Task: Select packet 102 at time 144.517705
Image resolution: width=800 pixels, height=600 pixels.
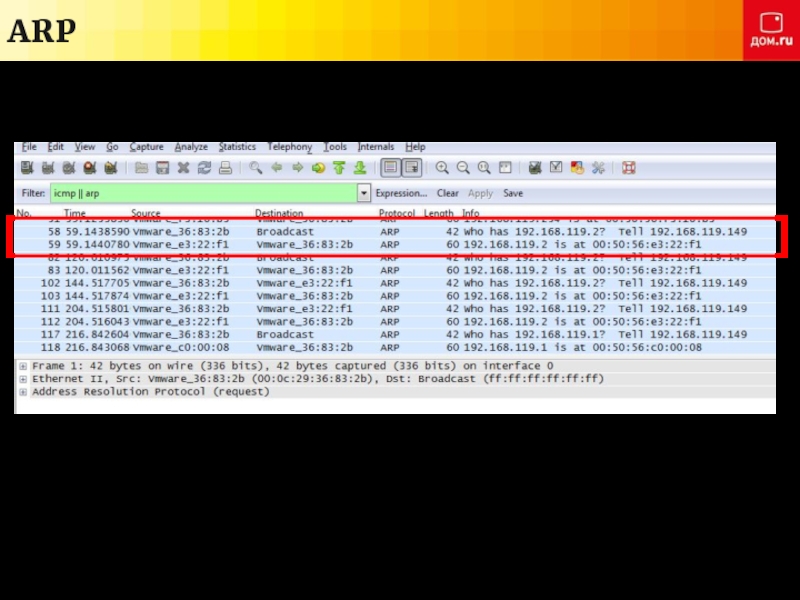Action: pos(395,283)
